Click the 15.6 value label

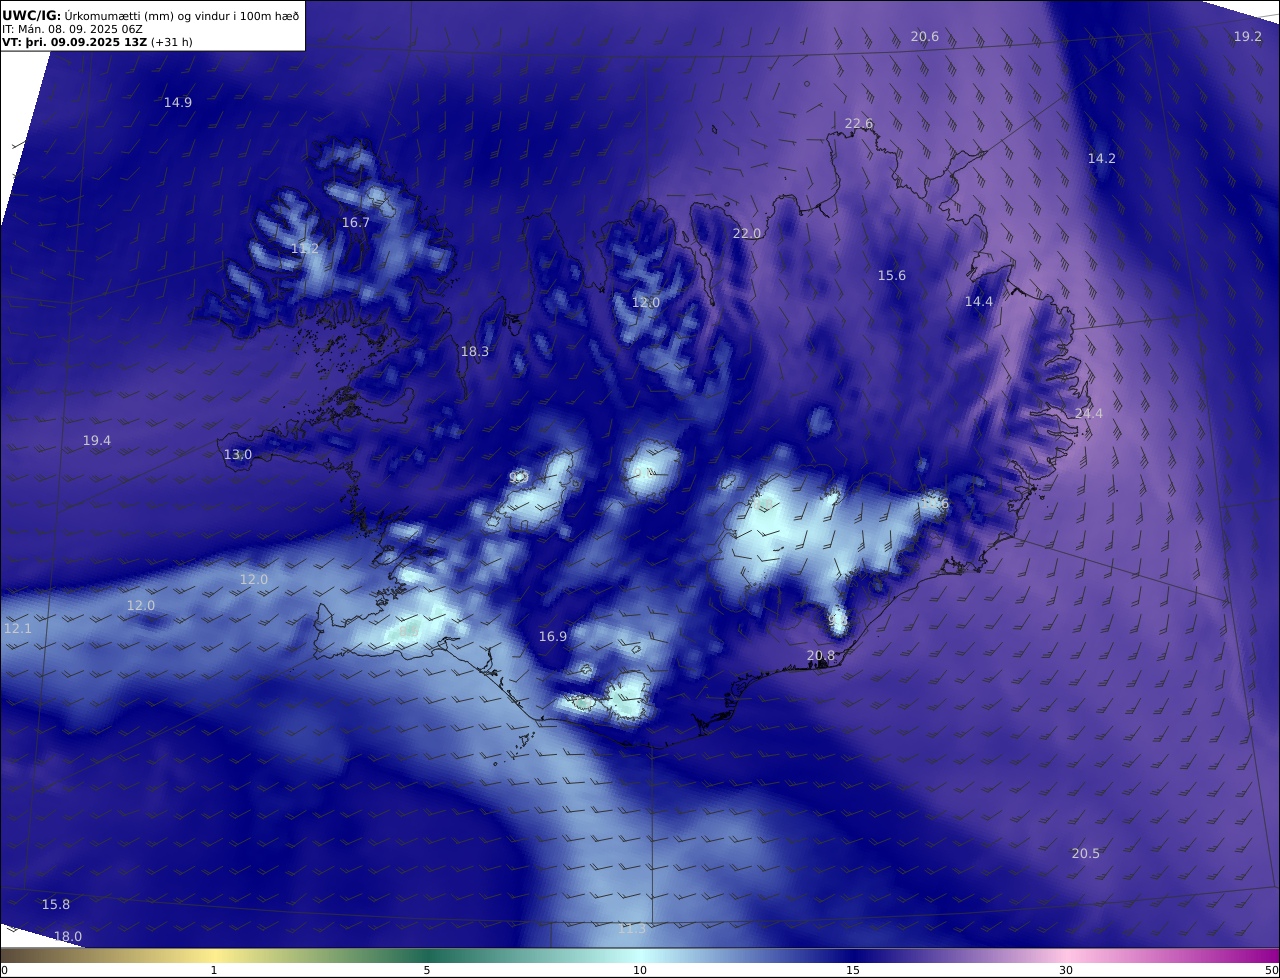tap(892, 275)
